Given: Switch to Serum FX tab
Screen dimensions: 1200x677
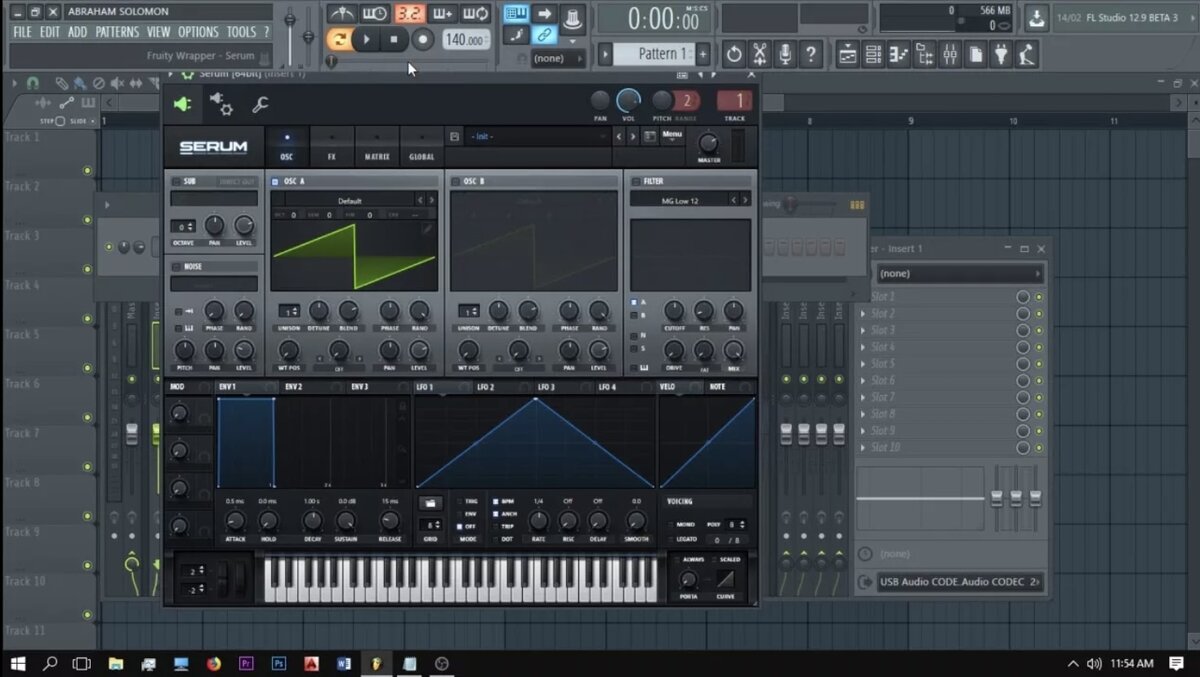Looking at the screenshot, I should 331,146.
